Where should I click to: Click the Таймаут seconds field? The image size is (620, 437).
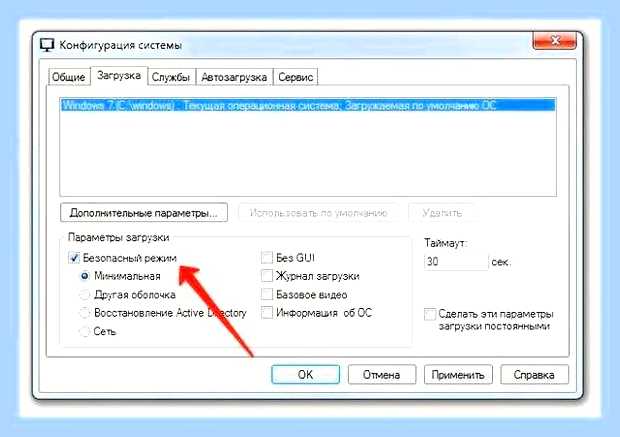point(456,262)
